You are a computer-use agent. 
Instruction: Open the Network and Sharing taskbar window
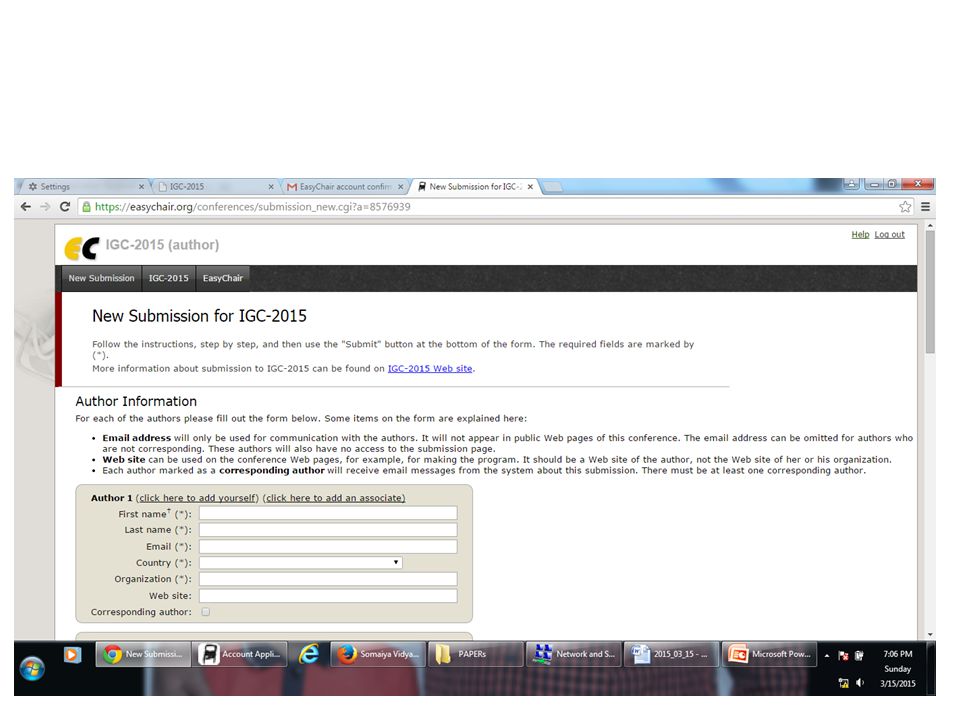coord(573,654)
